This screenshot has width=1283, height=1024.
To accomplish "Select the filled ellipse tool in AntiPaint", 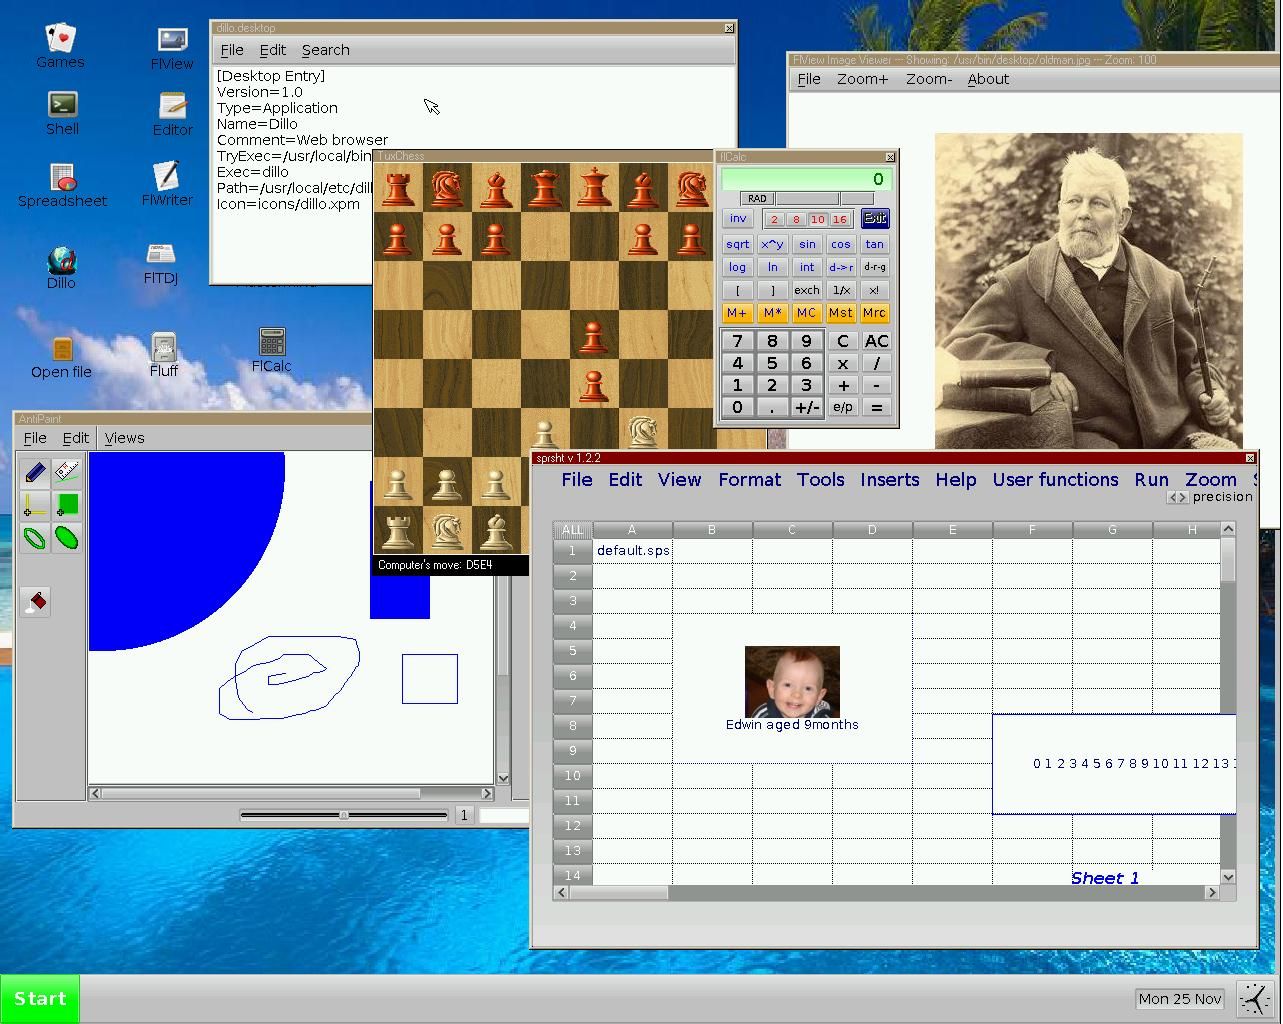I will [x=67, y=538].
